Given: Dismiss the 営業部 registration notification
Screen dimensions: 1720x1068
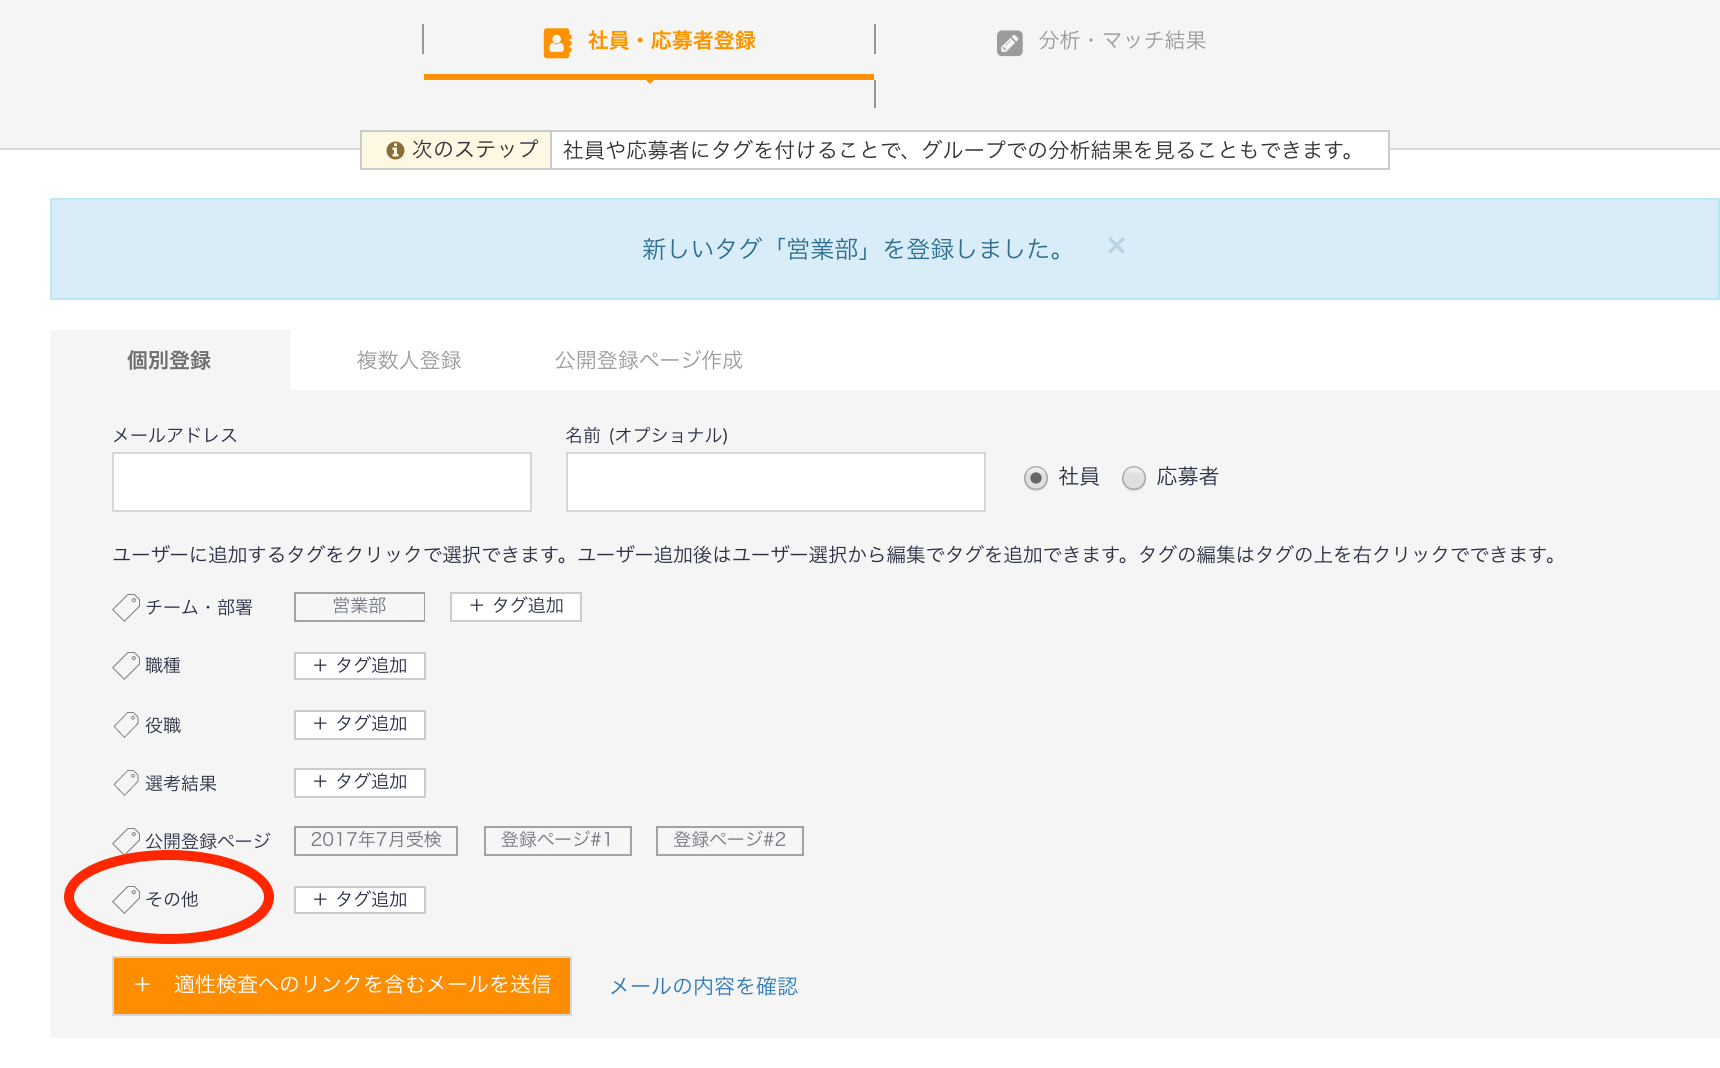Looking at the screenshot, I should [x=1116, y=245].
